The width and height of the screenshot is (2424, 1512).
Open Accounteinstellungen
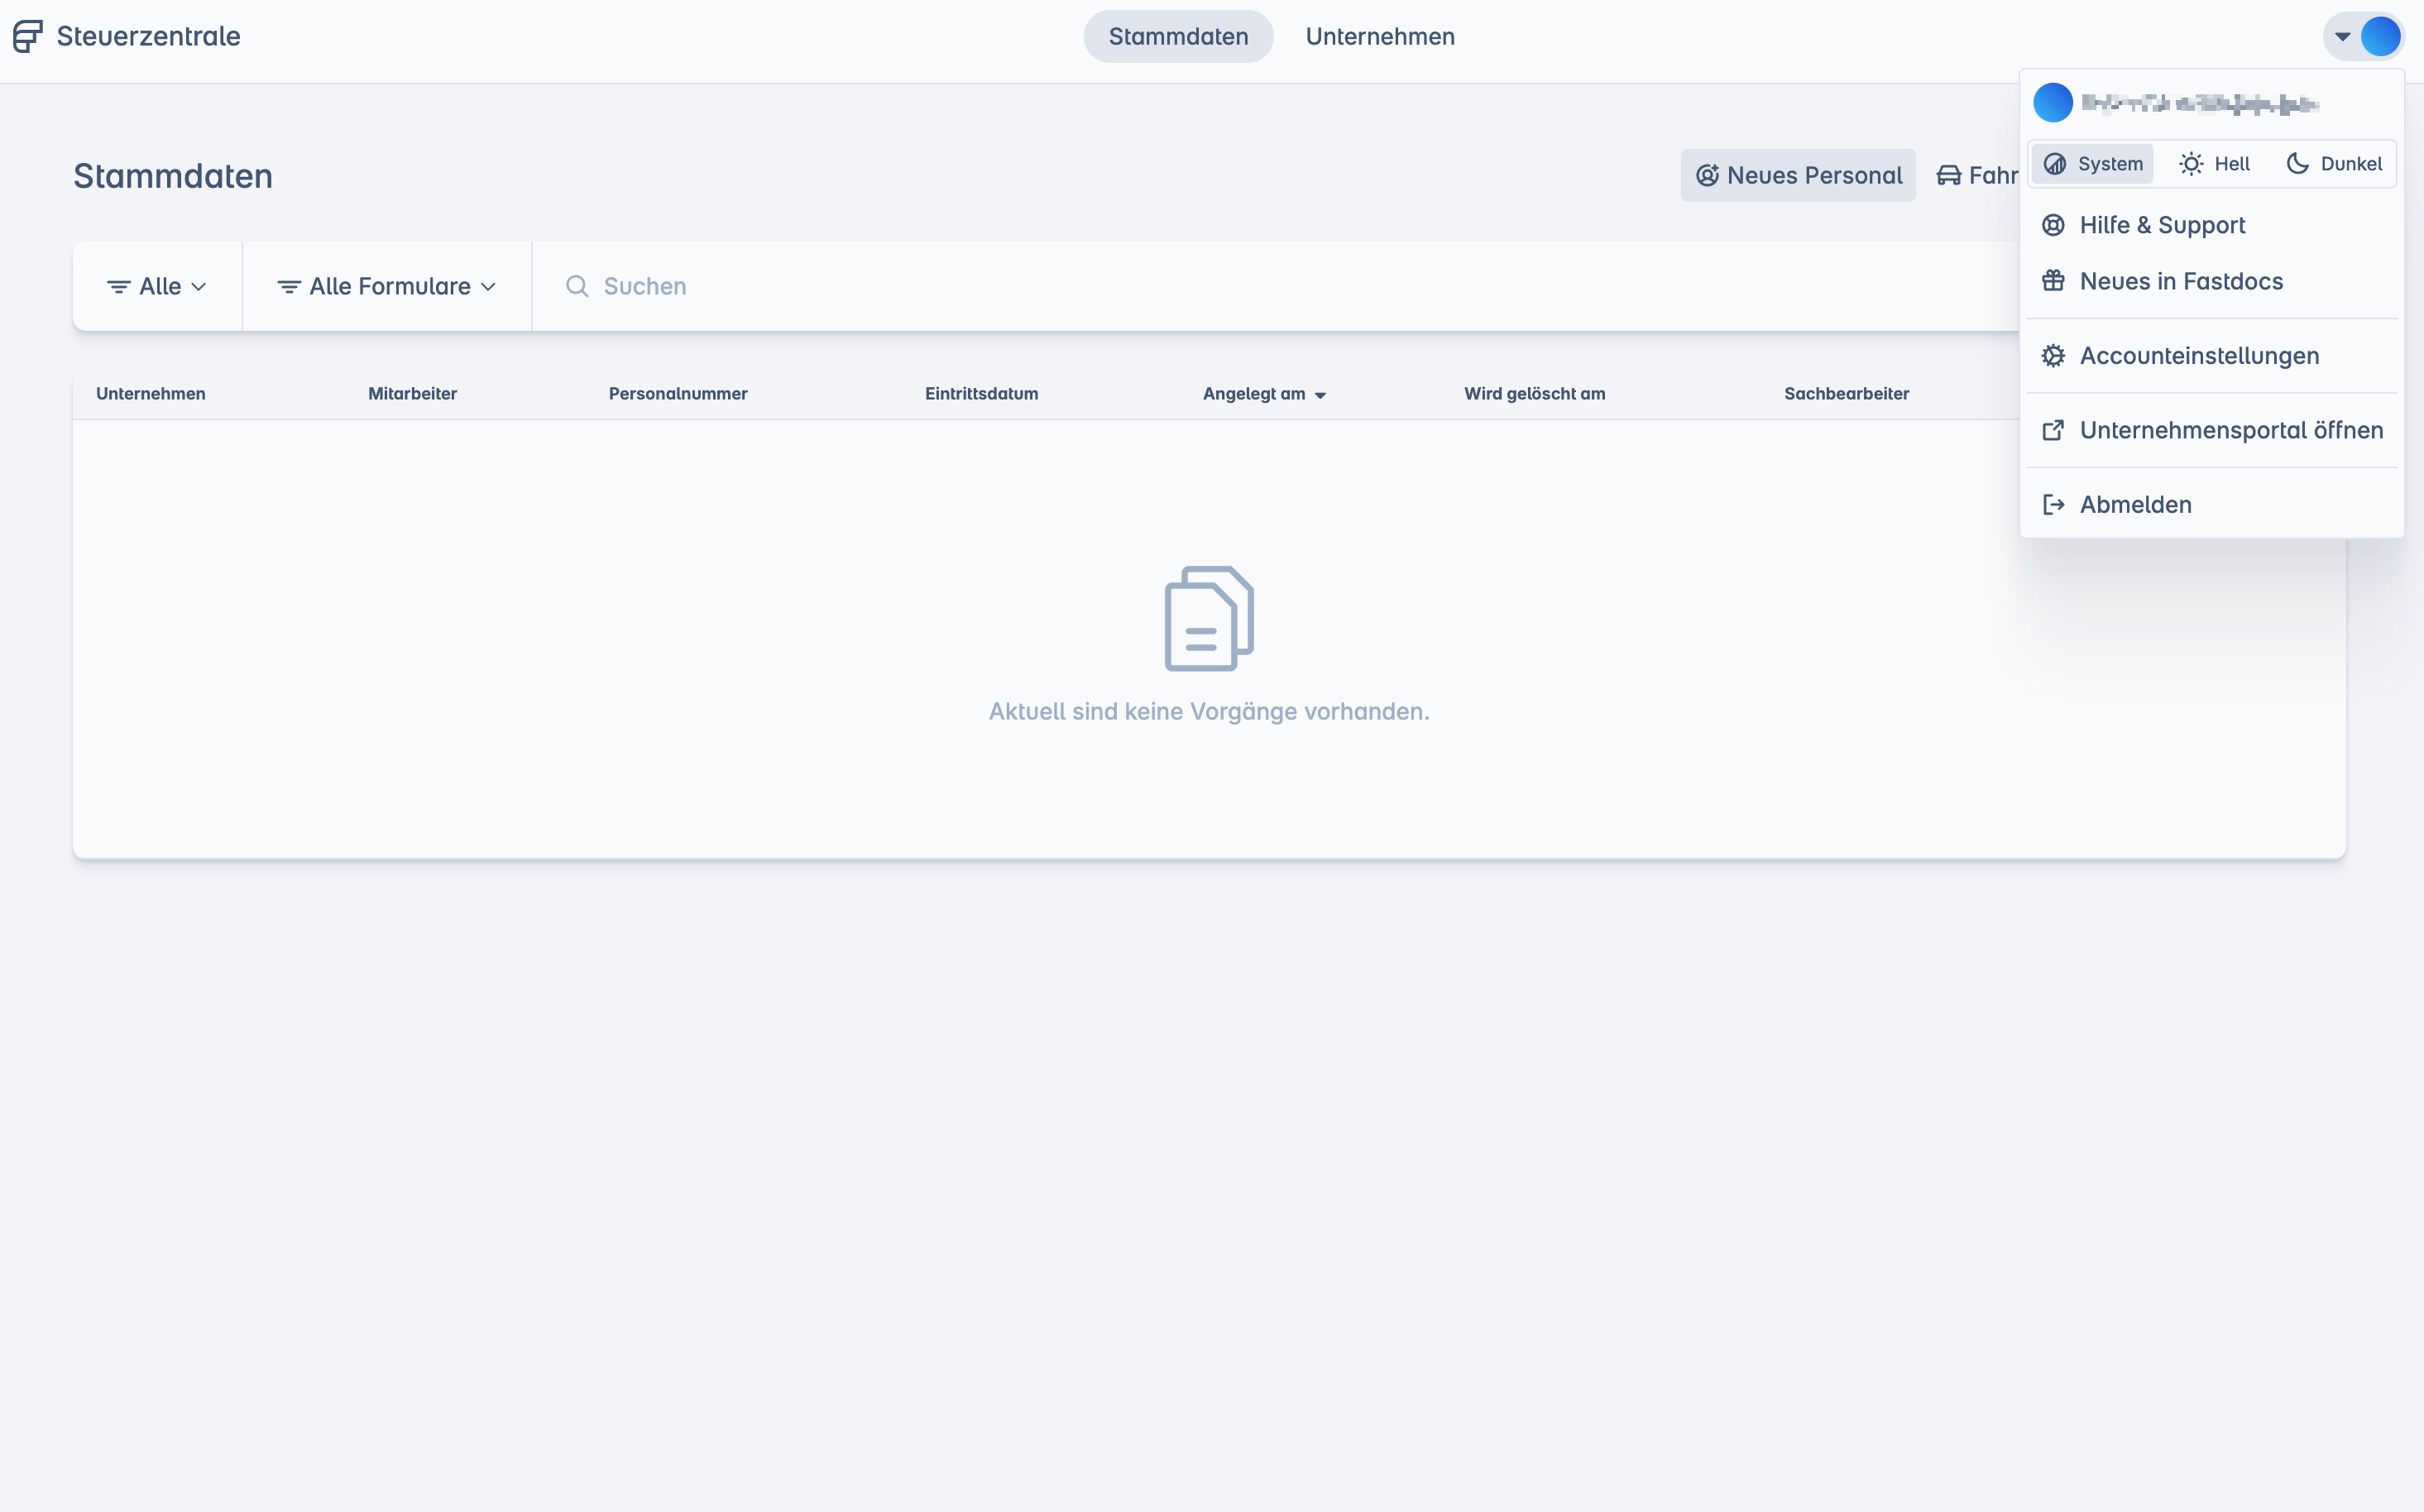2211,355
